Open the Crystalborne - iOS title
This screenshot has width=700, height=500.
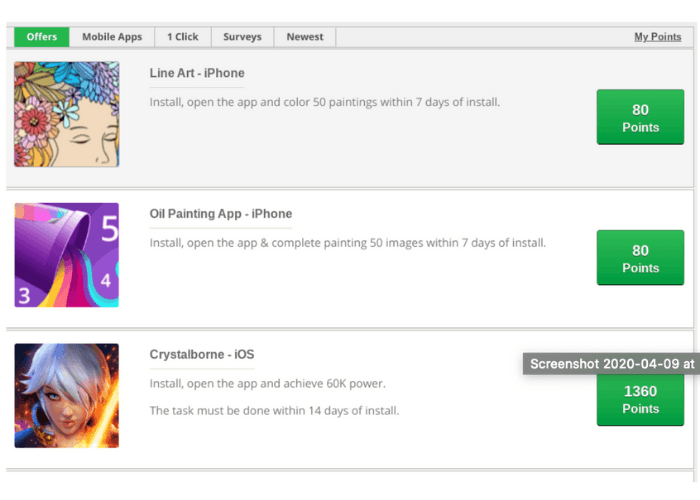202,354
